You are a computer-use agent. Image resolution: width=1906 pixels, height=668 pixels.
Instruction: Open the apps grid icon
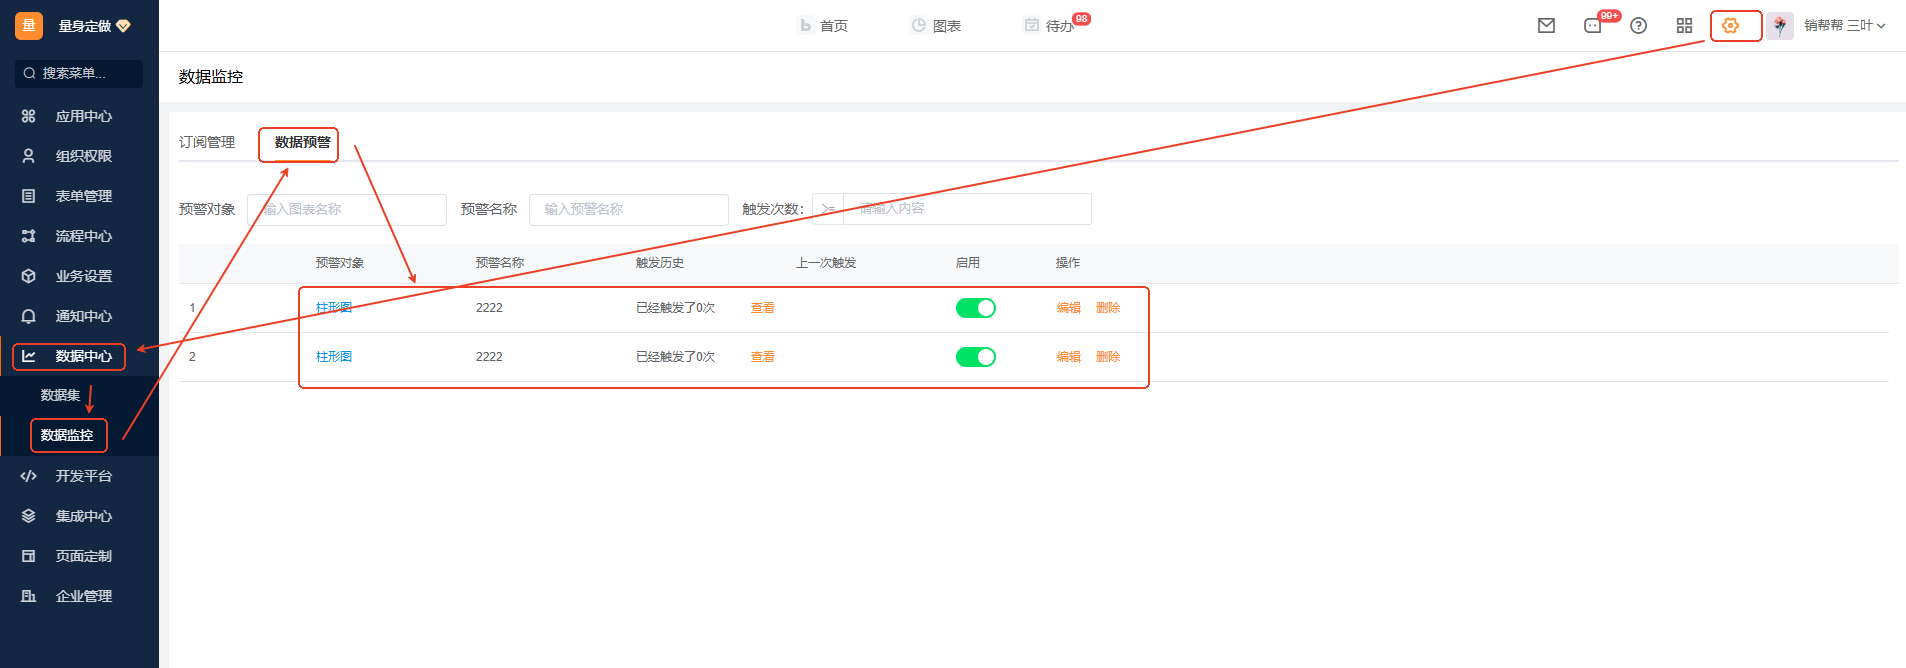(x=1684, y=26)
